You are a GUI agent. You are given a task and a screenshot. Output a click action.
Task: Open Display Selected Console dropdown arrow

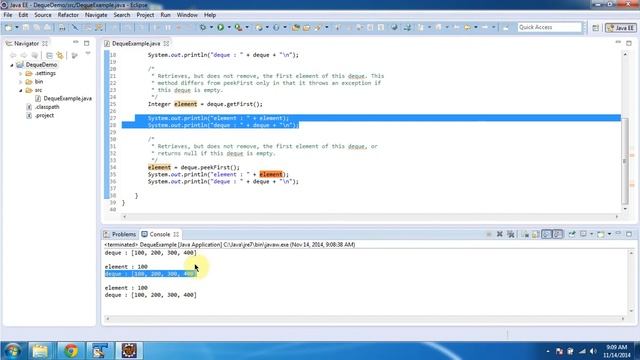coord(591,234)
